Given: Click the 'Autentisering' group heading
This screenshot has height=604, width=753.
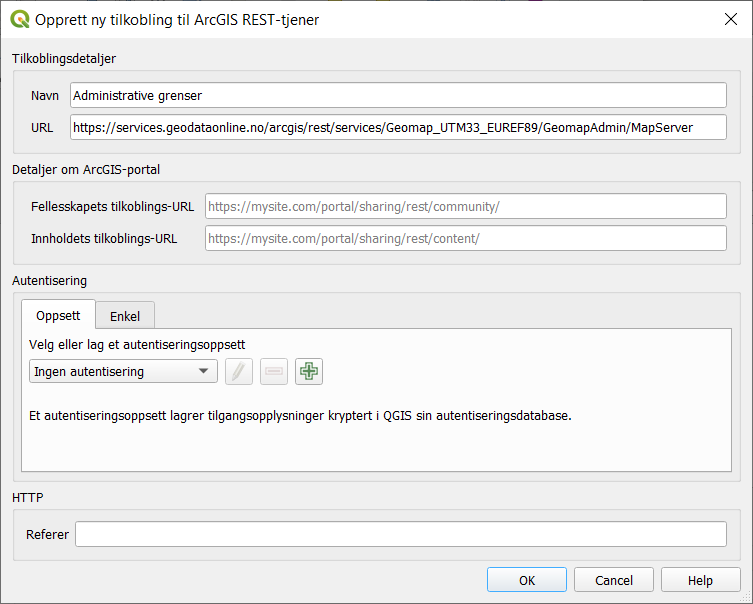Looking at the screenshot, I should (49, 280).
